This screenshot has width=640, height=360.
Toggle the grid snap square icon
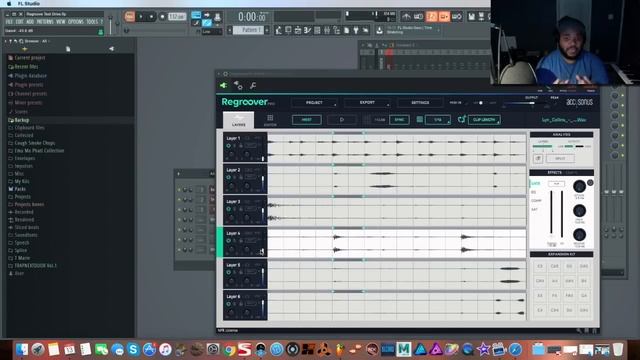coord(419,120)
